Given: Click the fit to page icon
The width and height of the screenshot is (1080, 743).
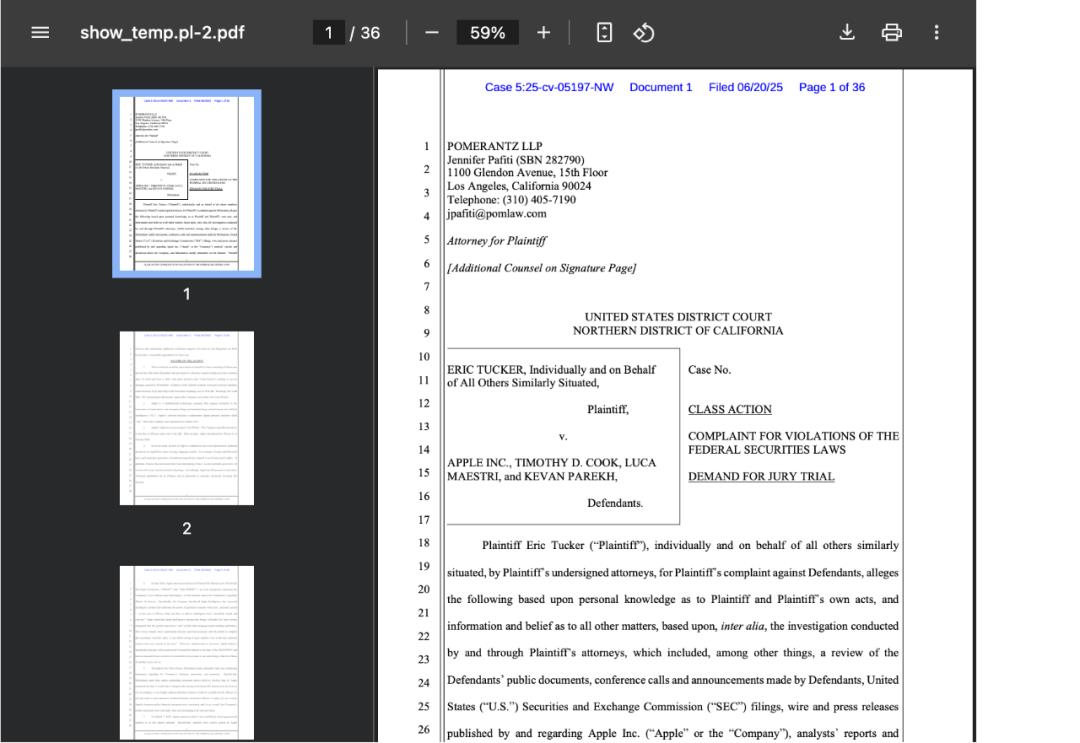Looking at the screenshot, I should point(604,32).
